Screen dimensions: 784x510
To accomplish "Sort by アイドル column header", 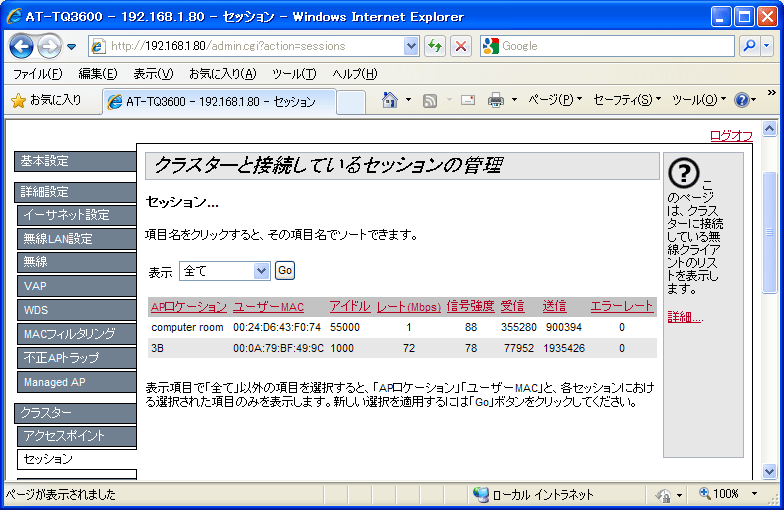I will pos(350,306).
